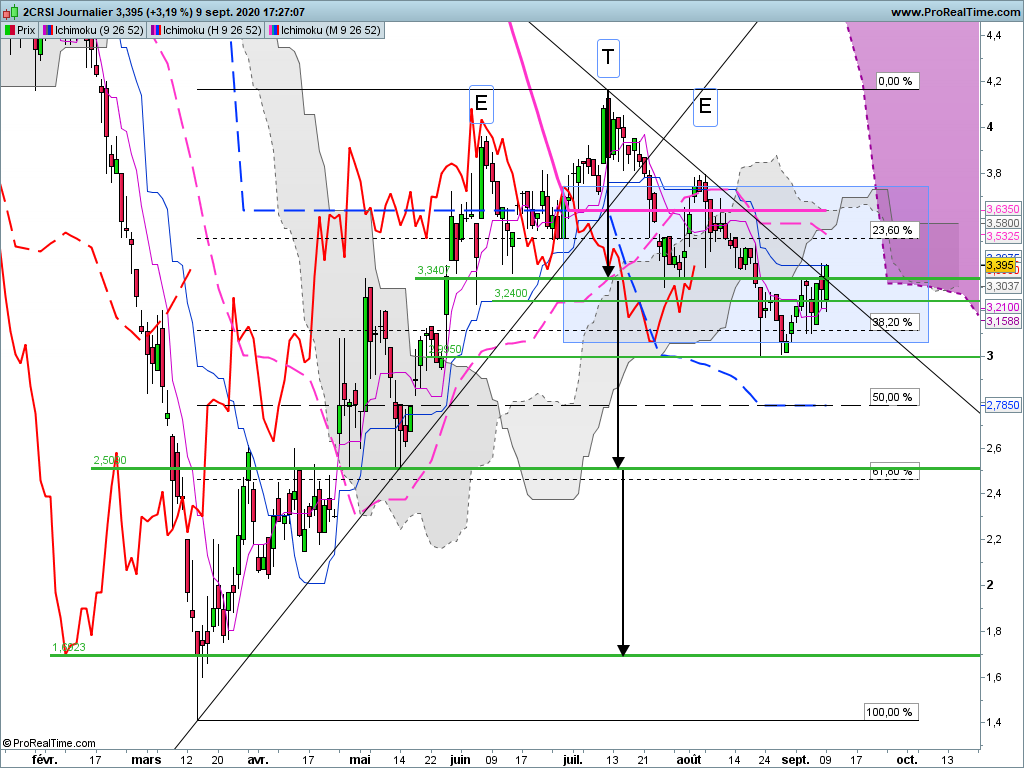Click the Prix legend label
Viewport: 1024px width, 768px height.
click(27, 30)
